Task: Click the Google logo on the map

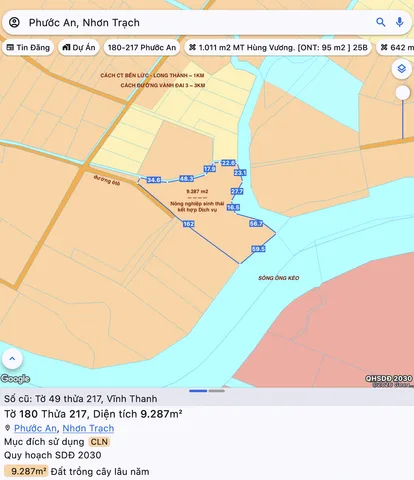Action: [x=15, y=379]
